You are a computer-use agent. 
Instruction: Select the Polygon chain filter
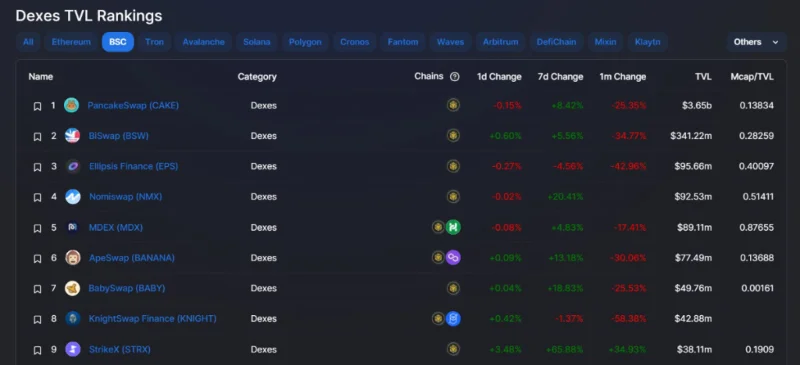305,42
